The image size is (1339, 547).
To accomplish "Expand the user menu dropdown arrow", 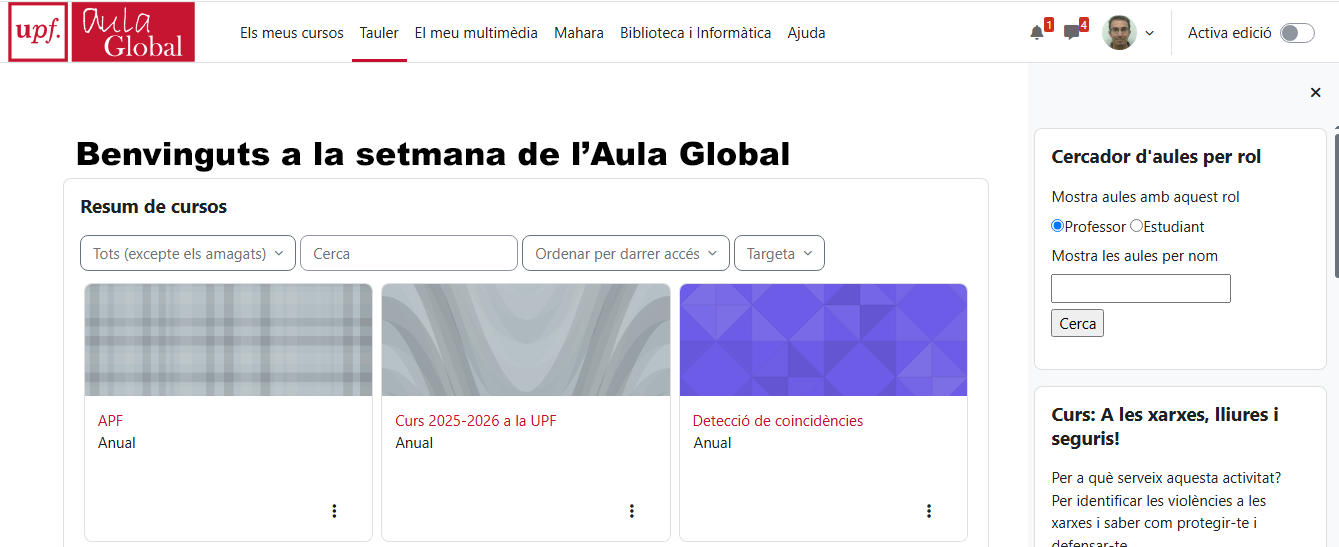I will pyautogui.click(x=1149, y=33).
